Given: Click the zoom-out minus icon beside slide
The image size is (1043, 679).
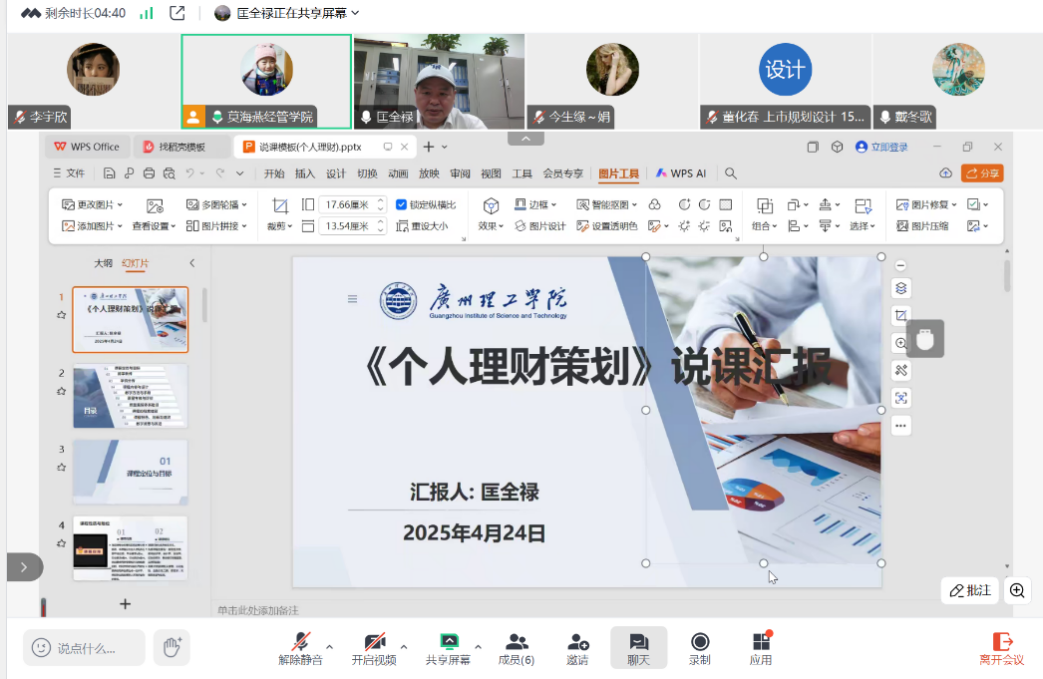Looking at the screenshot, I should coord(900,266).
